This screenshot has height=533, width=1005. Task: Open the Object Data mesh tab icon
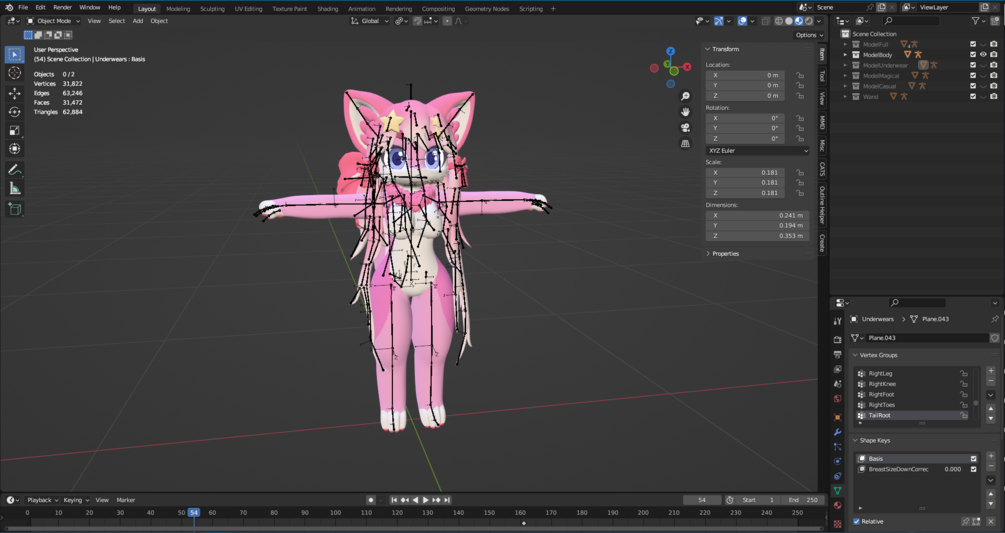(x=837, y=491)
